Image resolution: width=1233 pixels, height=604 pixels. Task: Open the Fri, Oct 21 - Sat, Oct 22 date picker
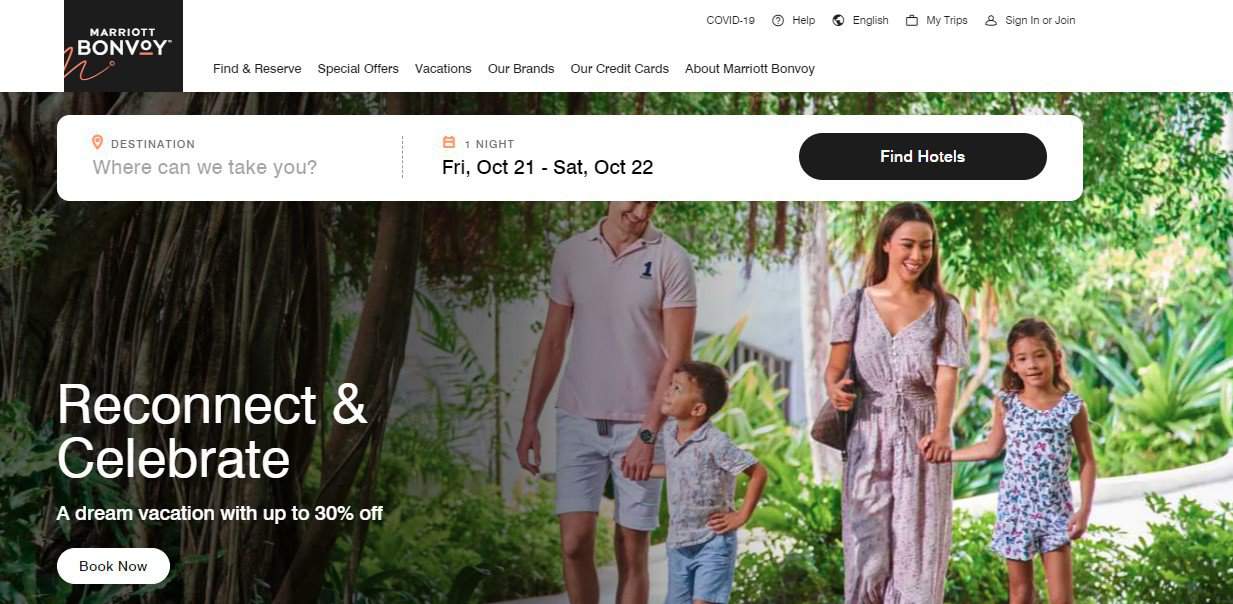[548, 167]
